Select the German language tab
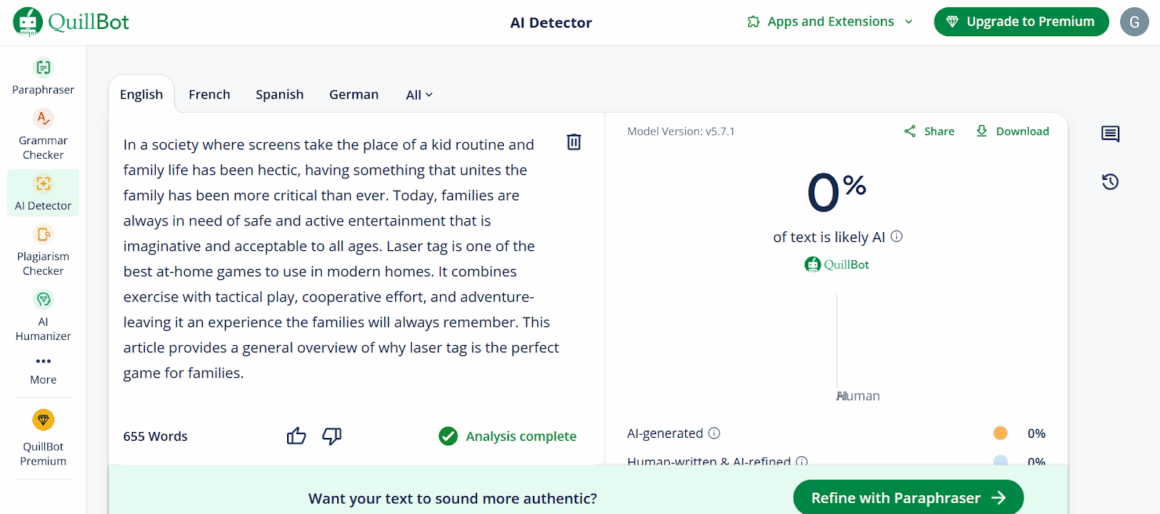1160x514 pixels. 354,95
